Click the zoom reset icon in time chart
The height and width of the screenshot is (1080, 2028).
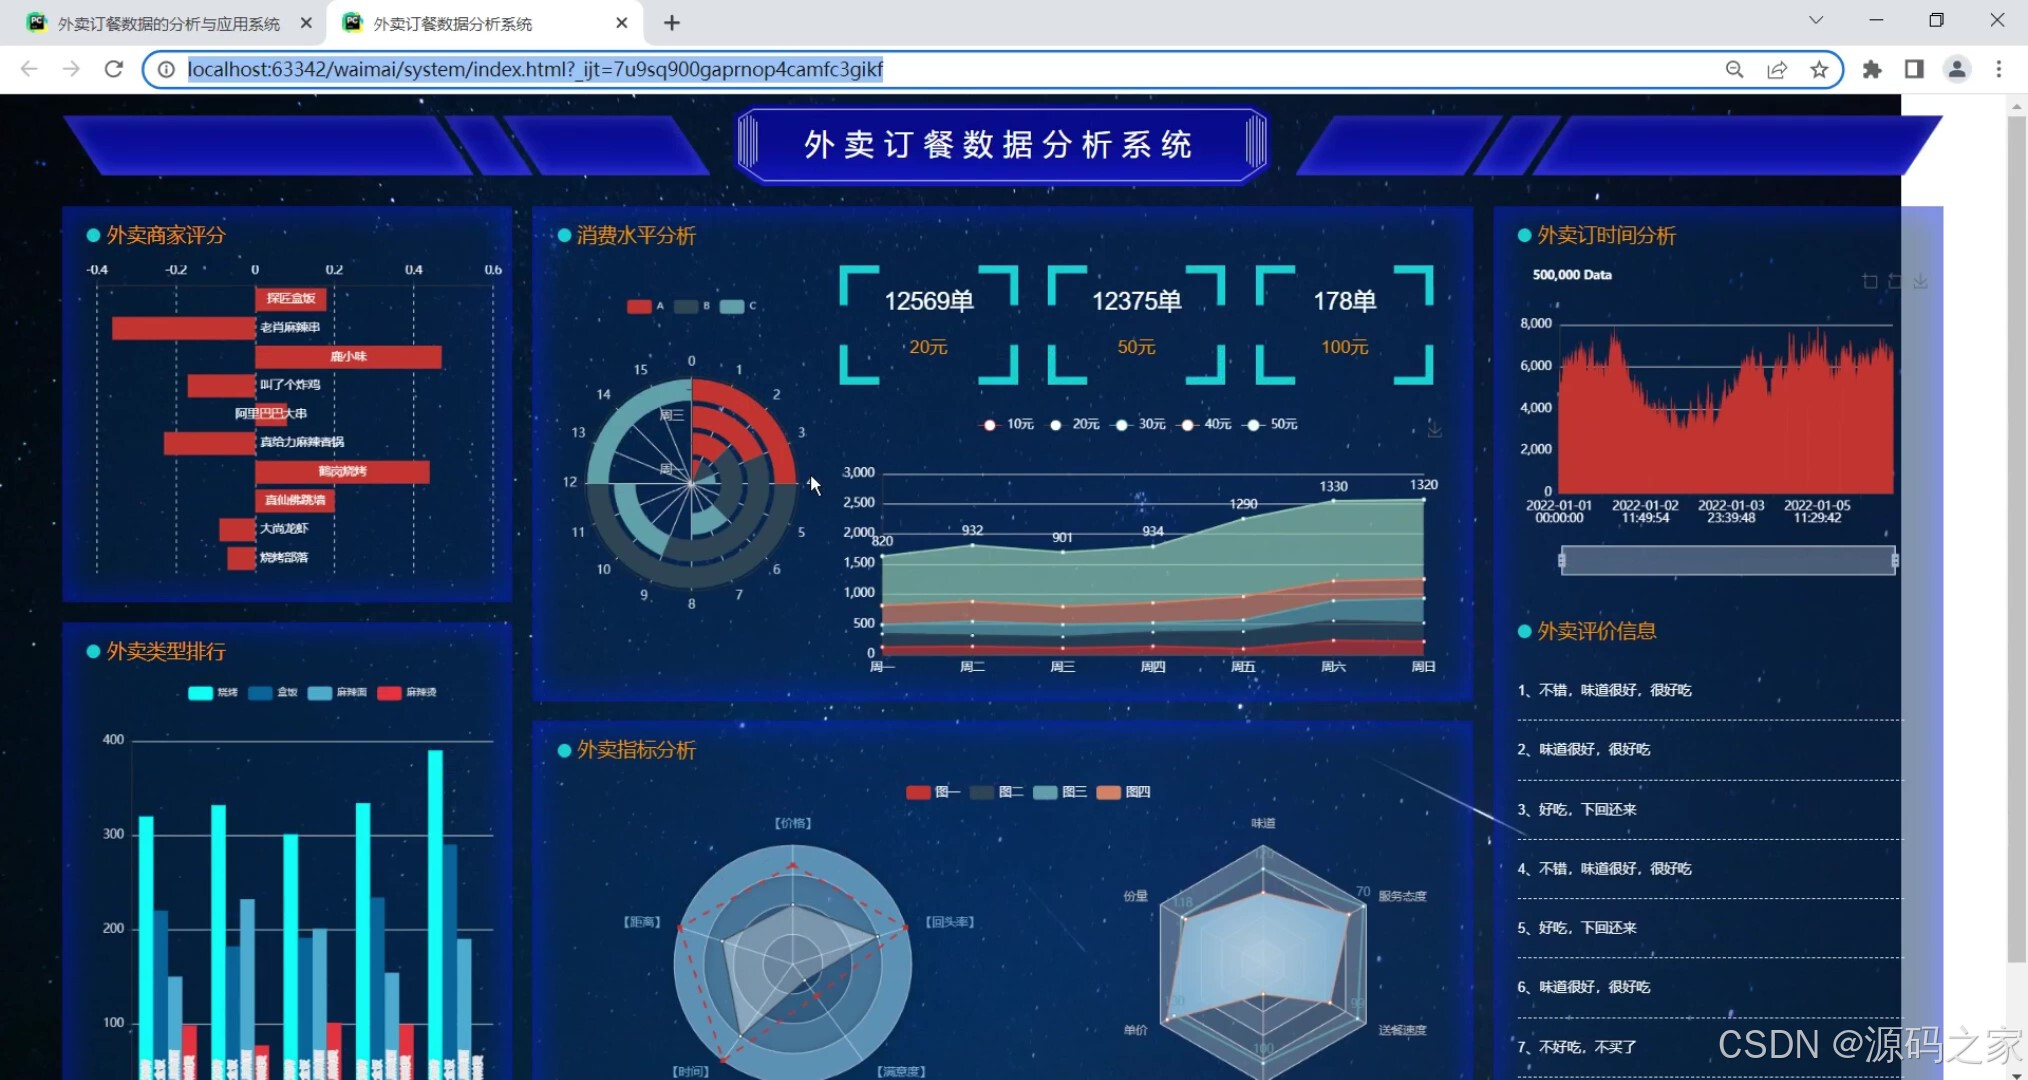pyautogui.click(x=1895, y=282)
